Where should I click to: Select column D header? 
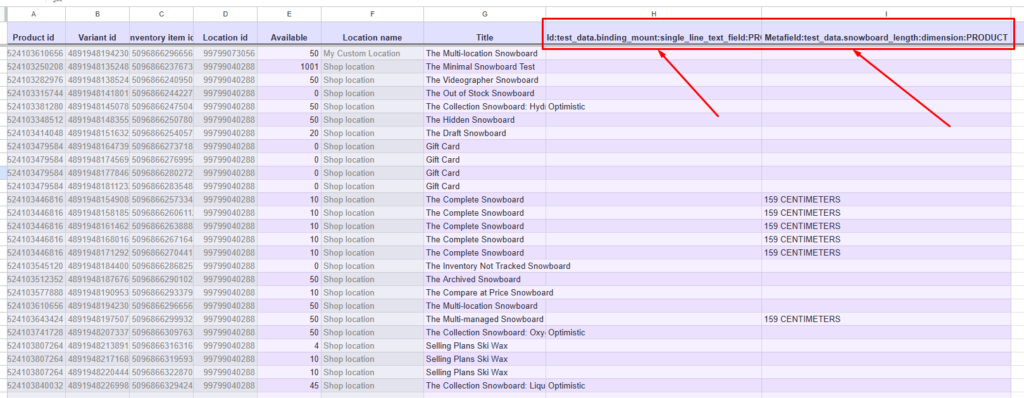click(x=225, y=14)
